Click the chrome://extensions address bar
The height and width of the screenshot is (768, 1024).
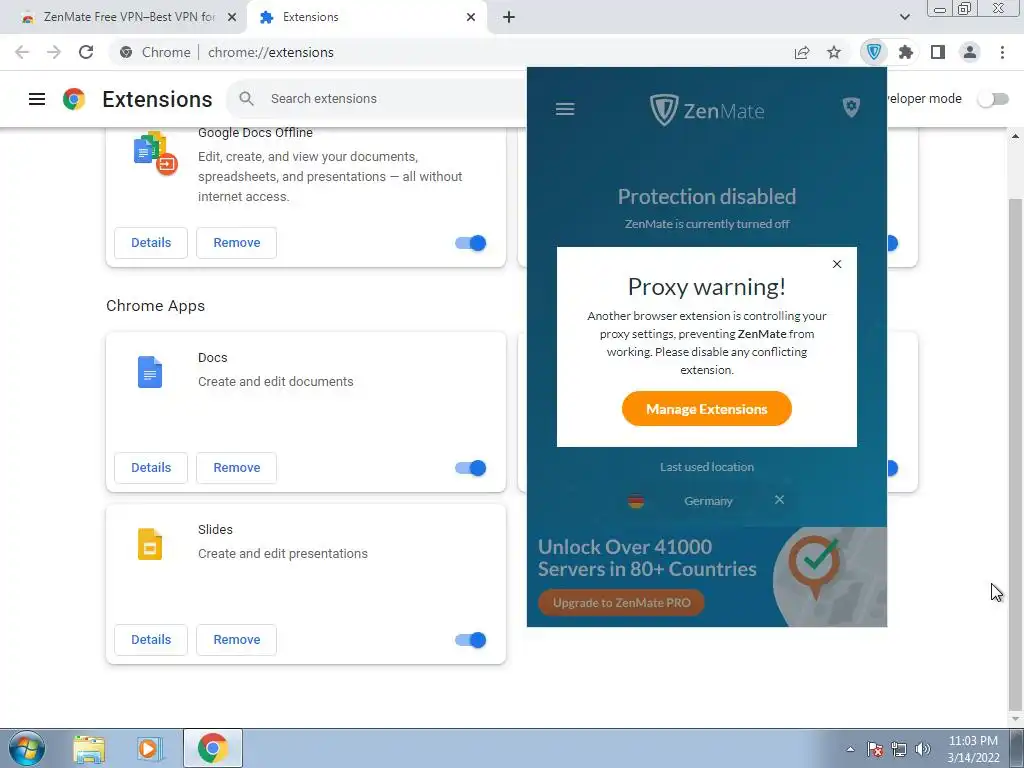[270, 52]
